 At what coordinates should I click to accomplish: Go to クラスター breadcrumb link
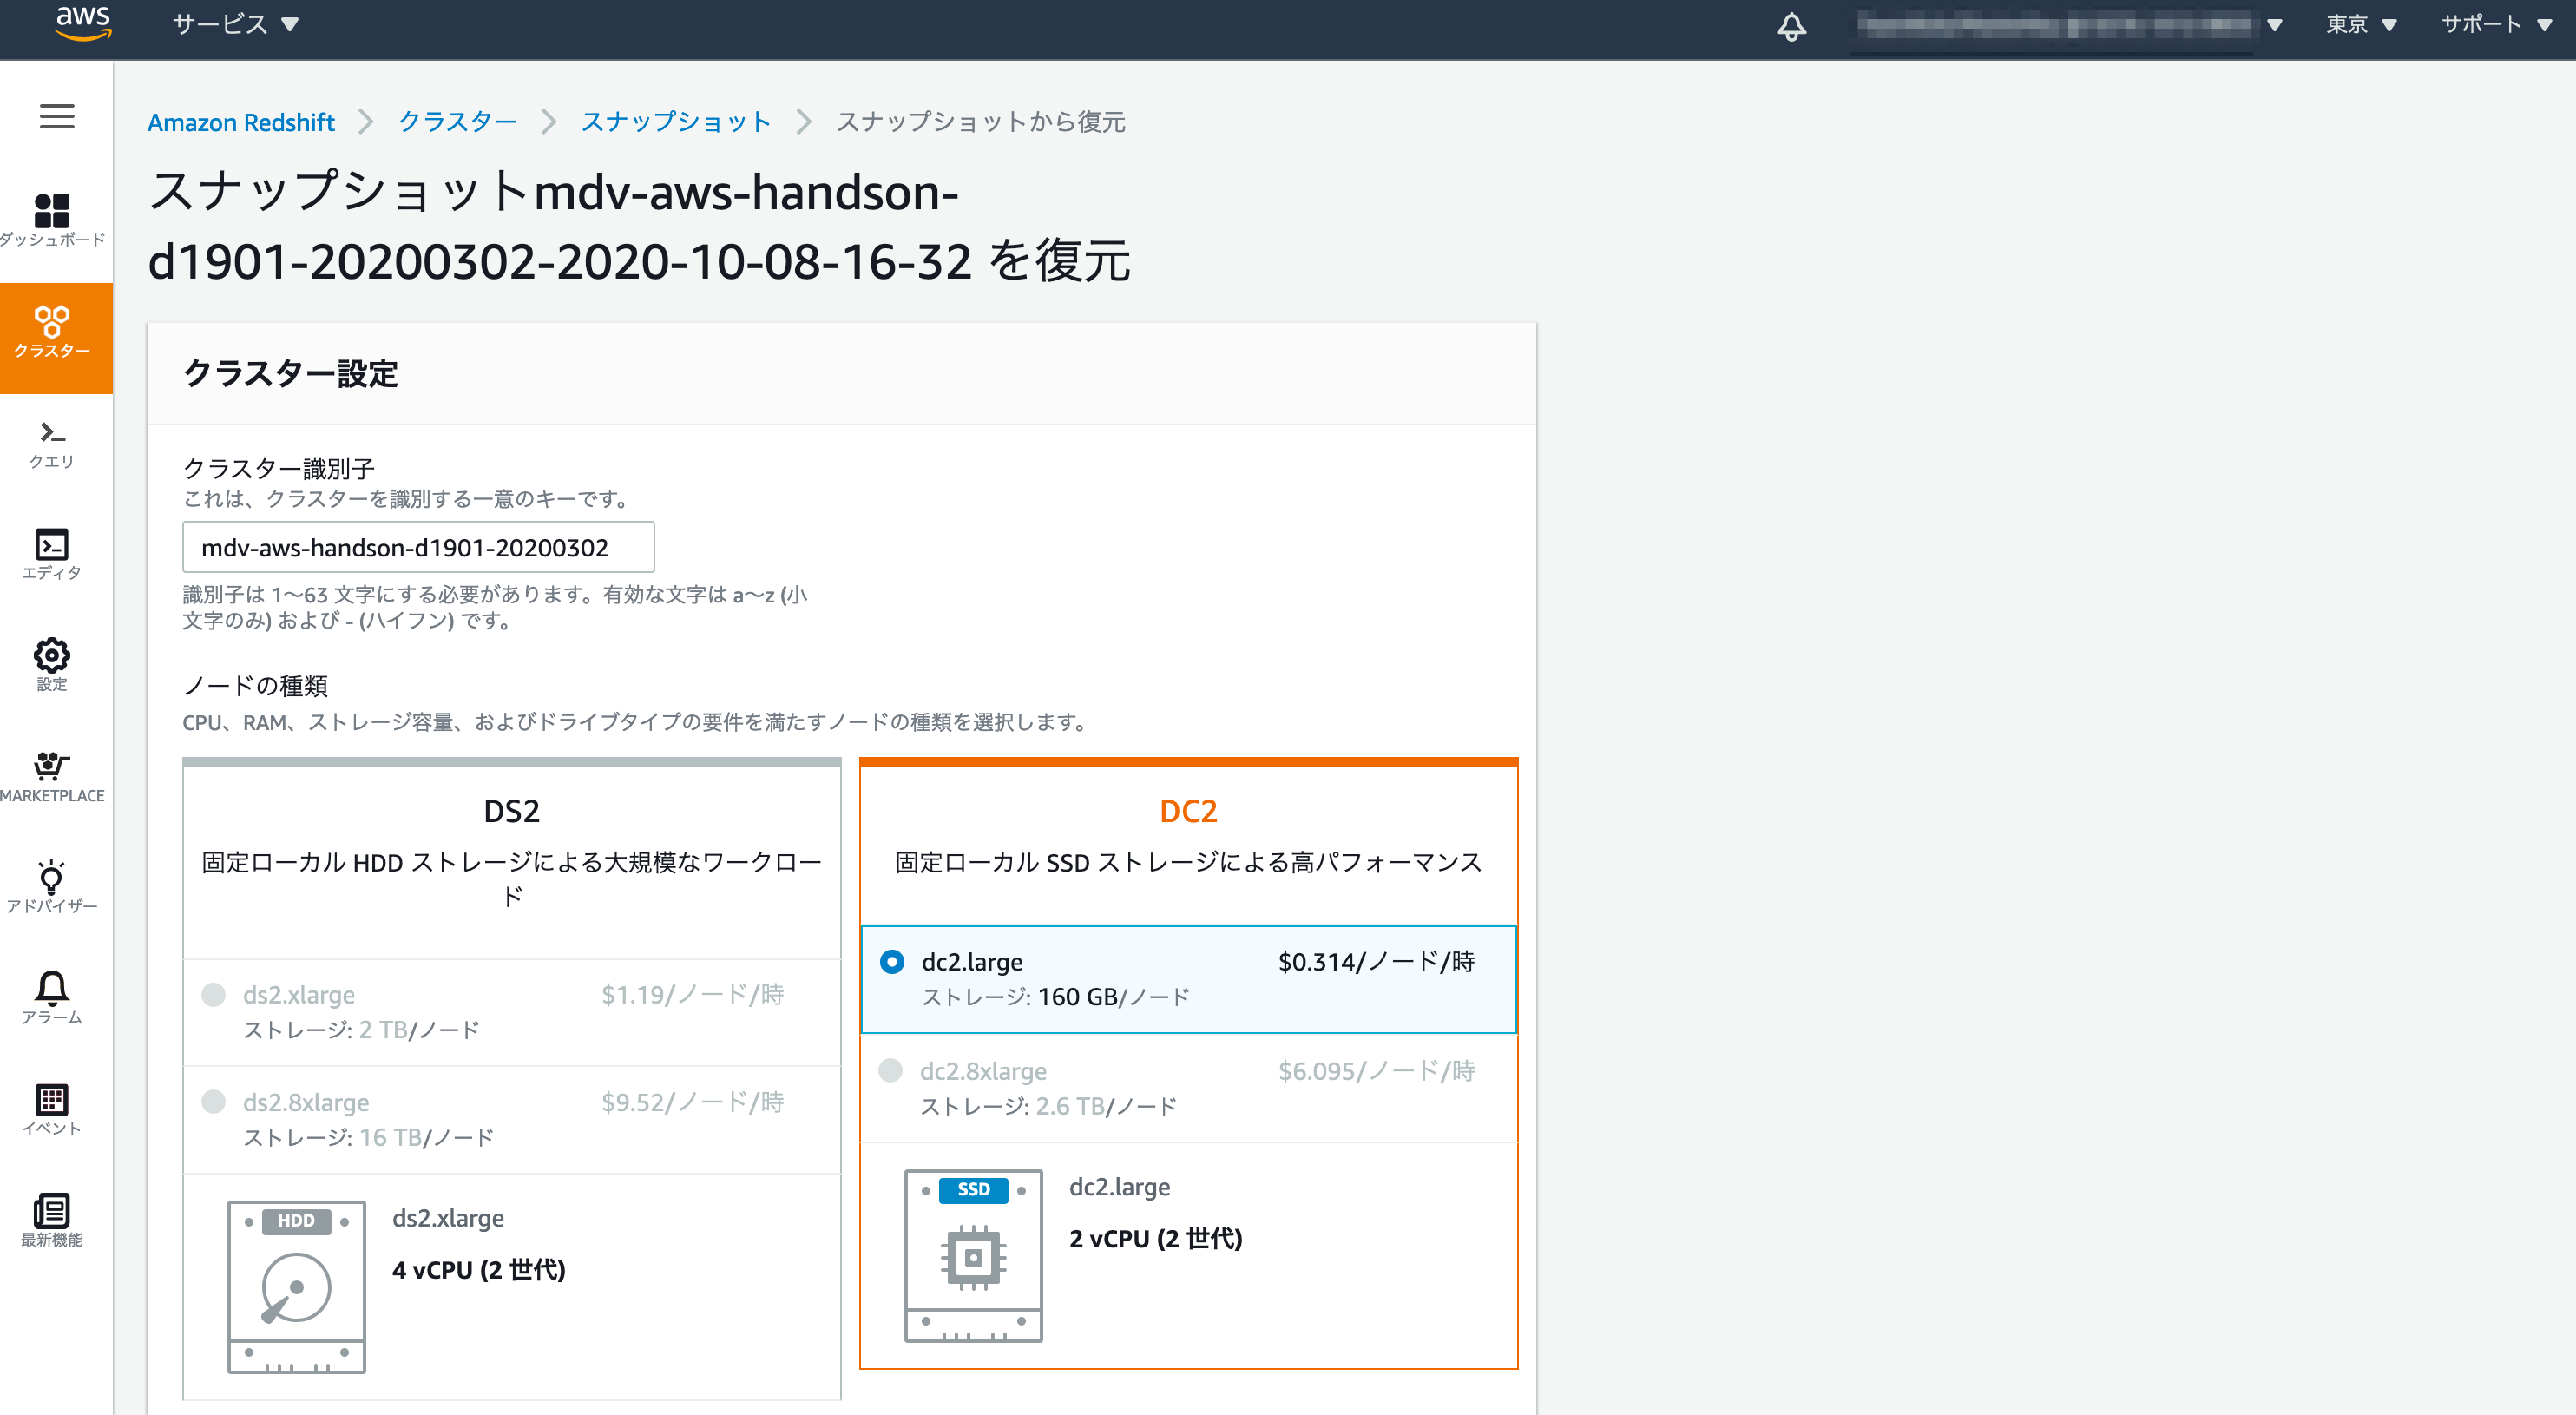(x=458, y=122)
